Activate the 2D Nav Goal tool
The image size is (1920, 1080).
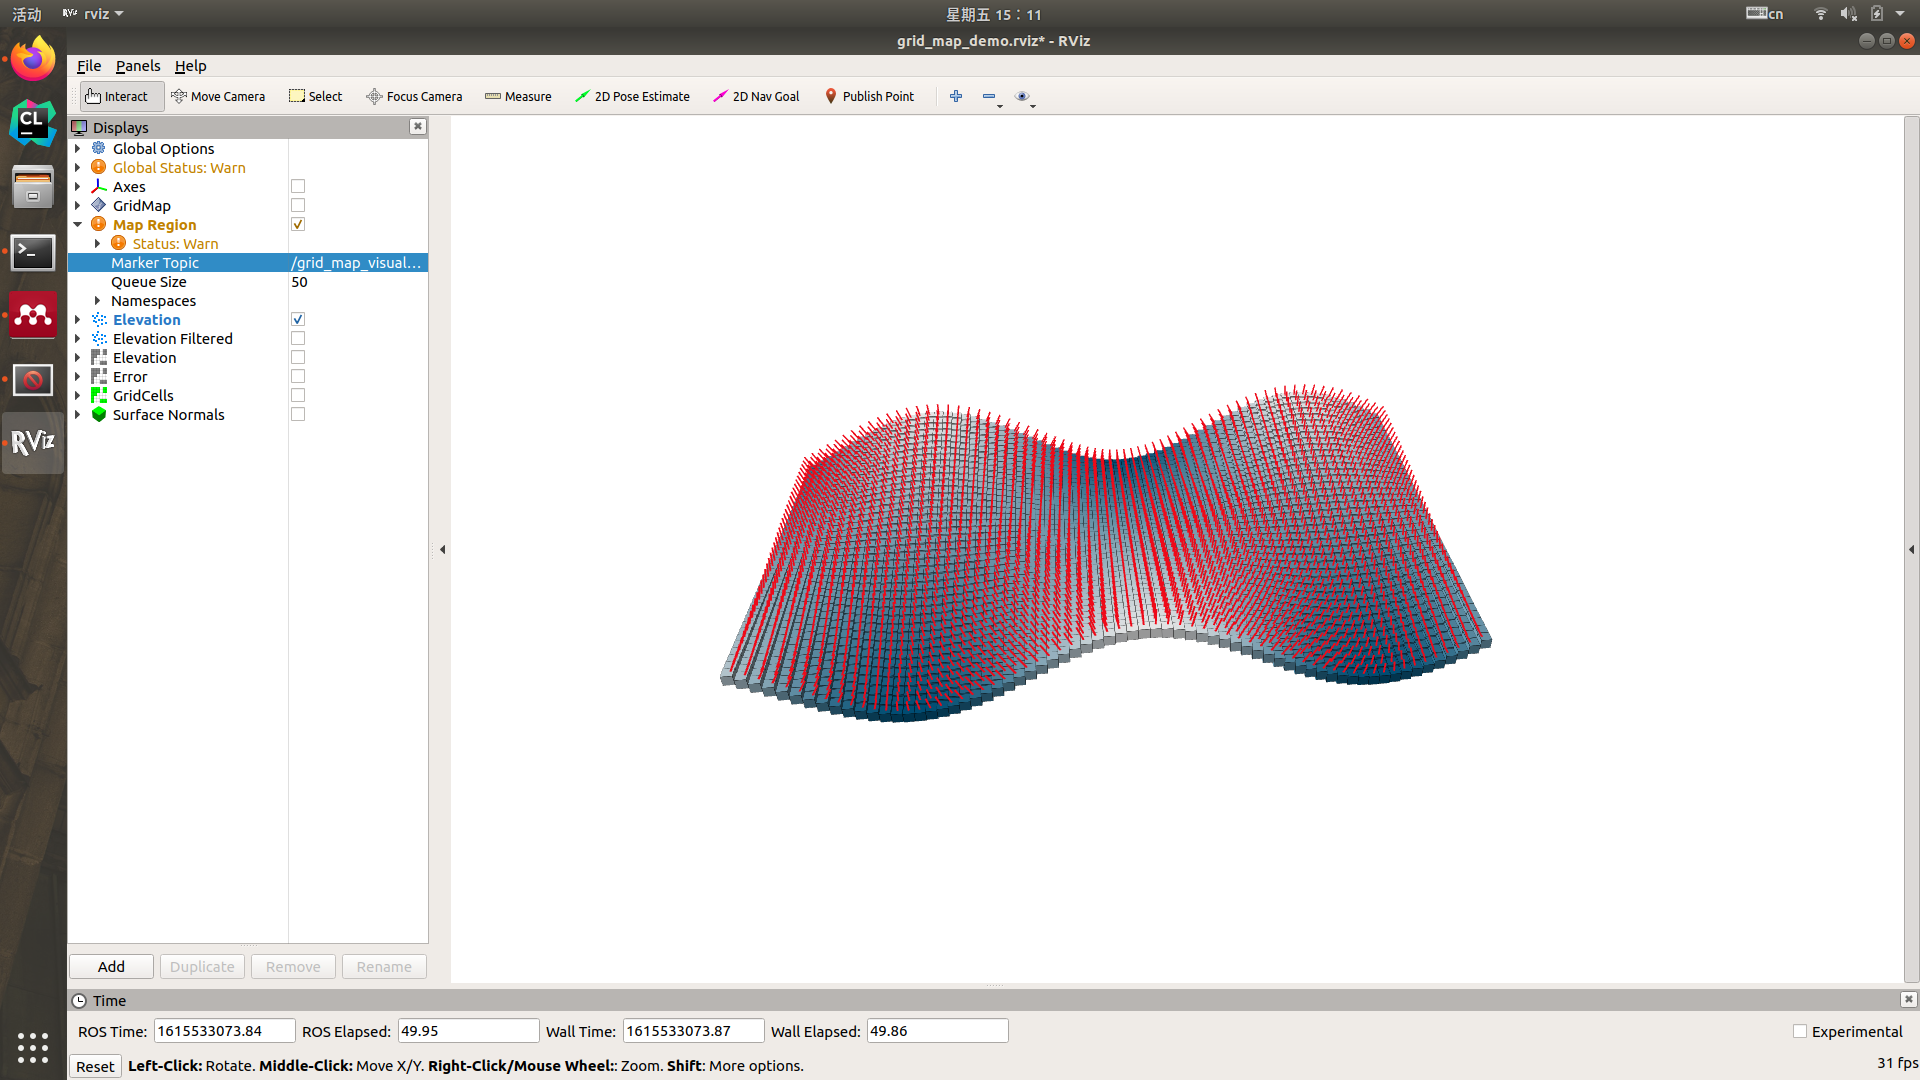[x=756, y=96]
